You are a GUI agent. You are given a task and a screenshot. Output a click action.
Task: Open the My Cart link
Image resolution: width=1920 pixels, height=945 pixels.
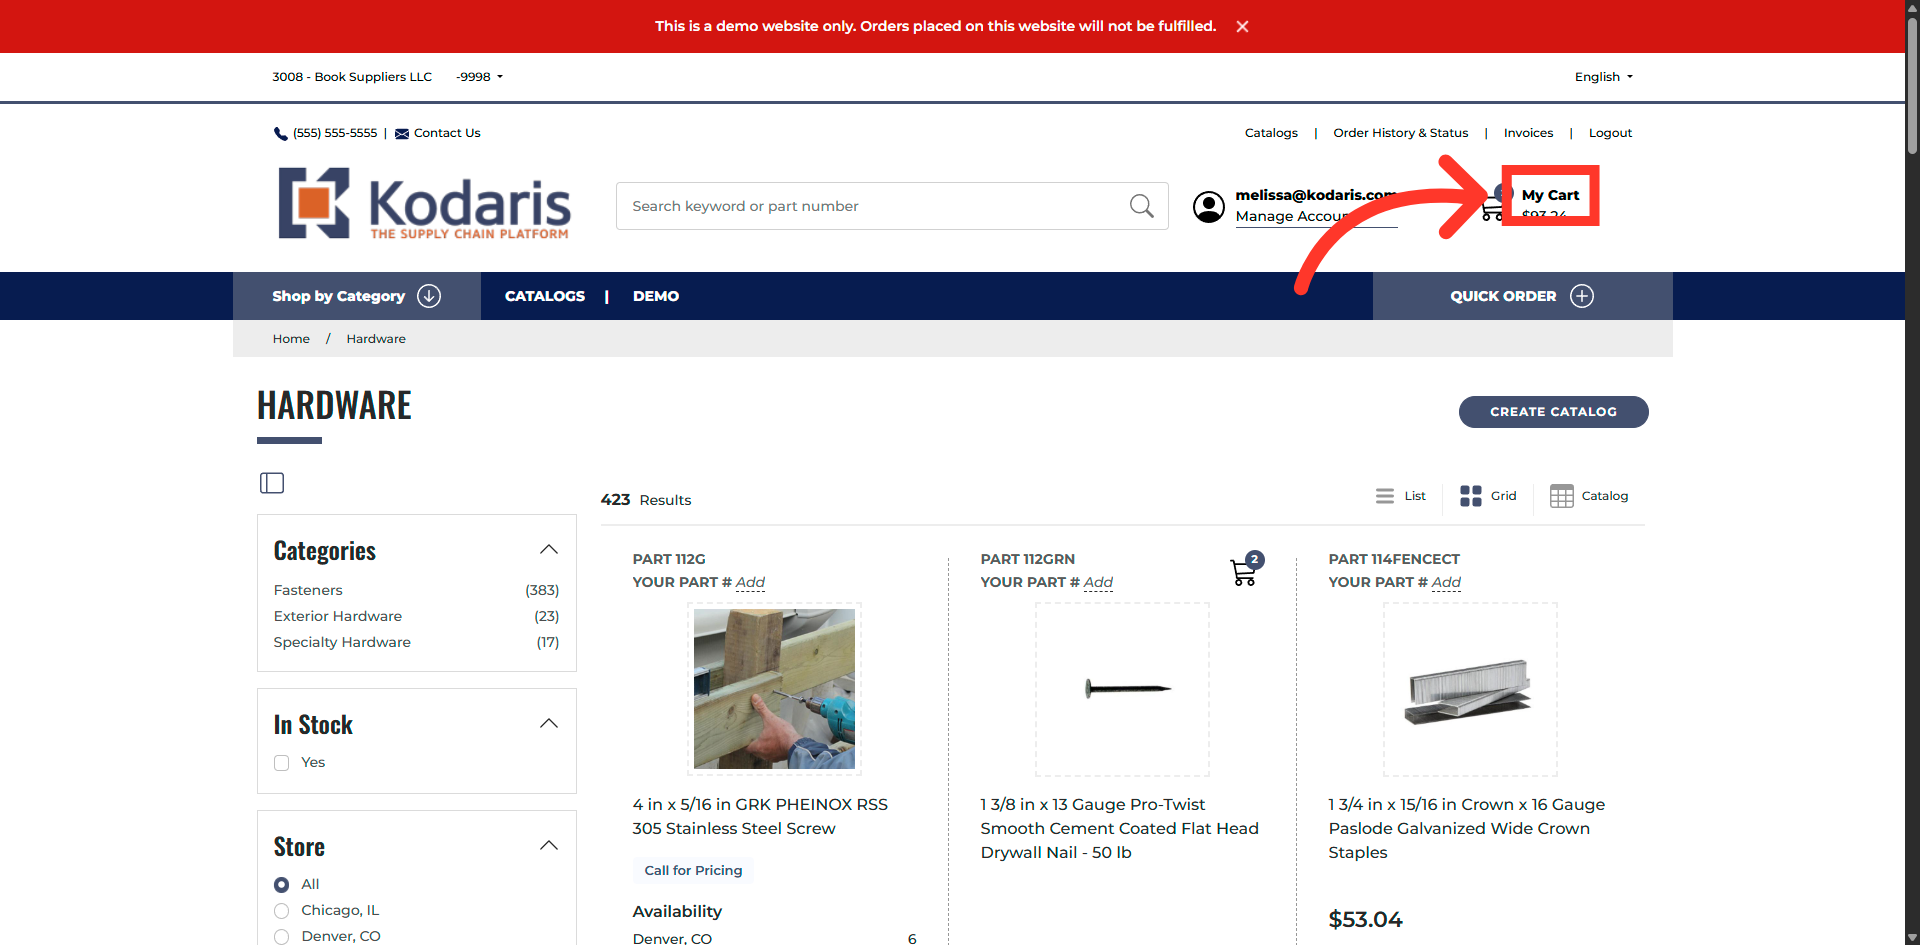pos(1550,195)
